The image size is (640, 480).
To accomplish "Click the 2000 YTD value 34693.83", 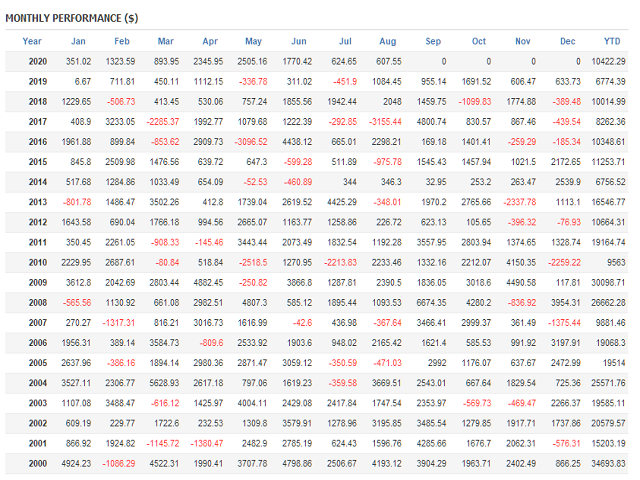I will tap(608, 464).
